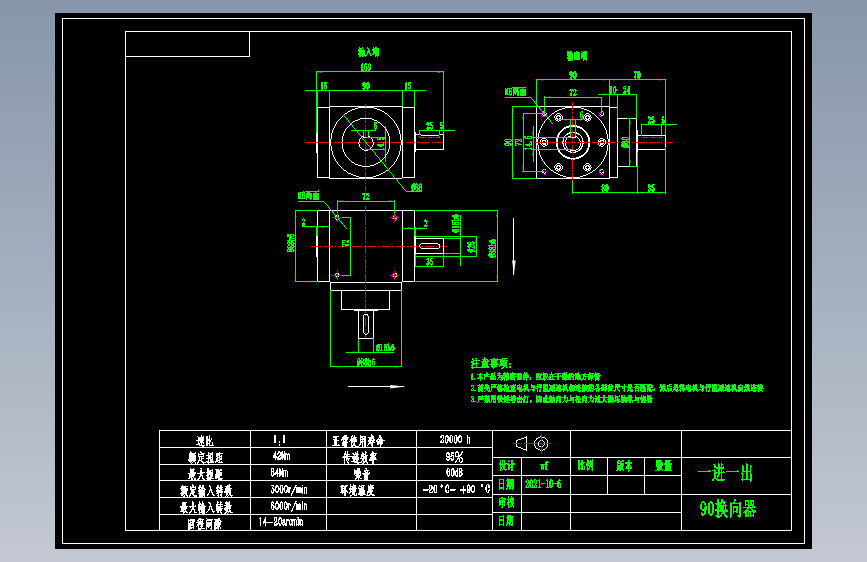Image resolution: width=867 pixels, height=562 pixels.
Task: Click the "环境温度" label cell
Action: (x=357, y=490)
